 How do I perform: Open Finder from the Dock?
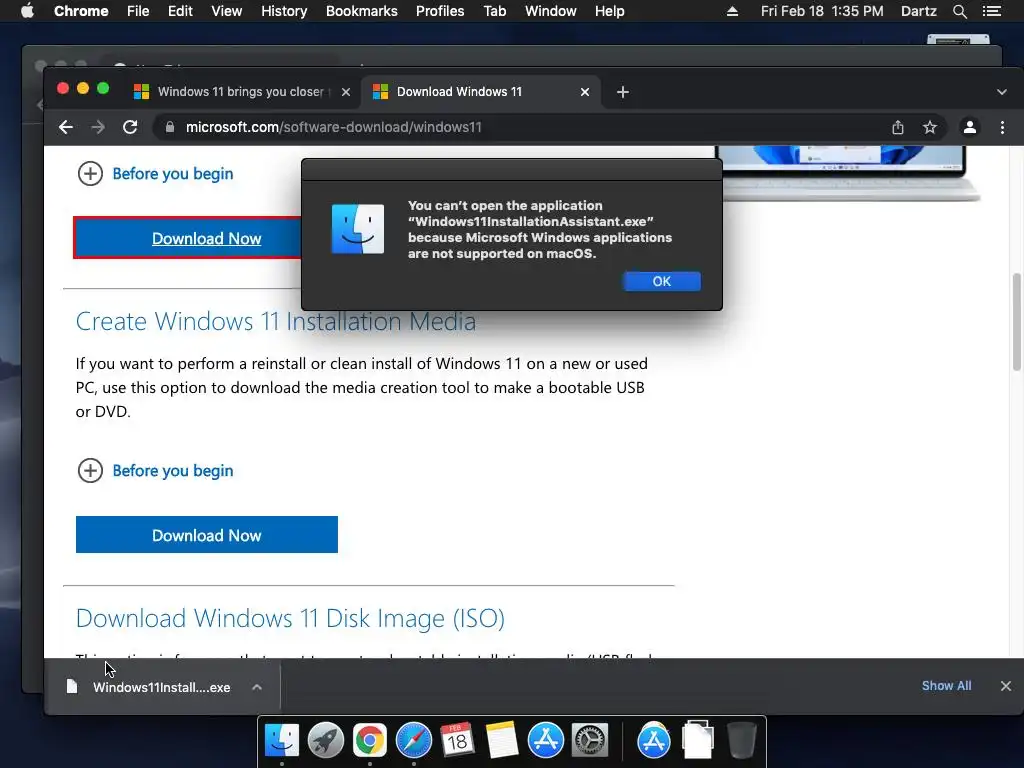click(282, 740)
